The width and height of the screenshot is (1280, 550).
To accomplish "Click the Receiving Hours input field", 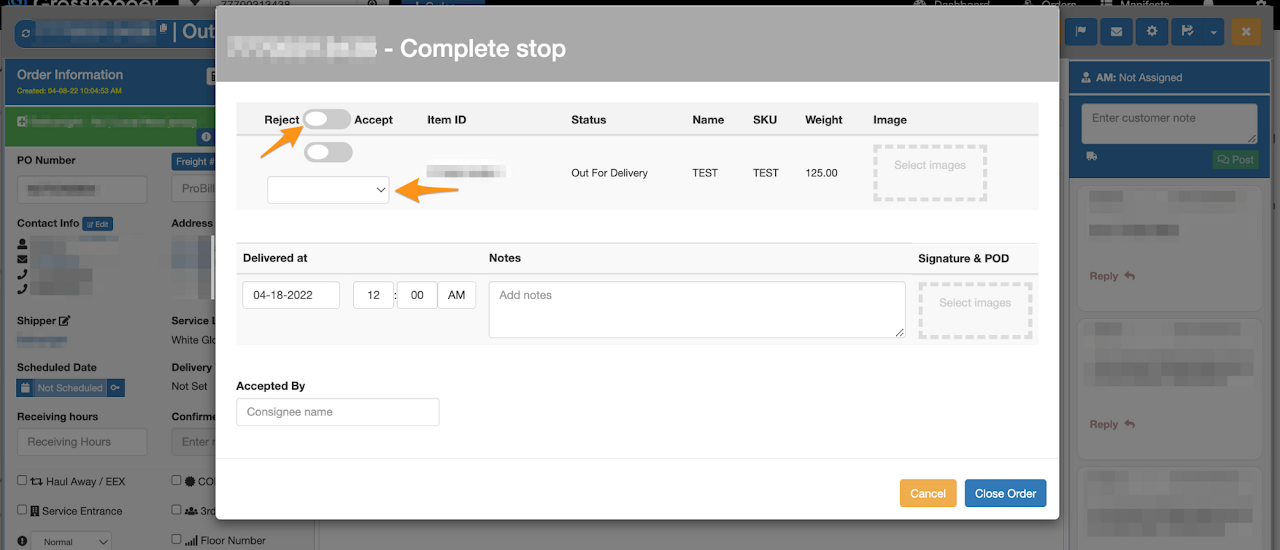I will (82, 442).
